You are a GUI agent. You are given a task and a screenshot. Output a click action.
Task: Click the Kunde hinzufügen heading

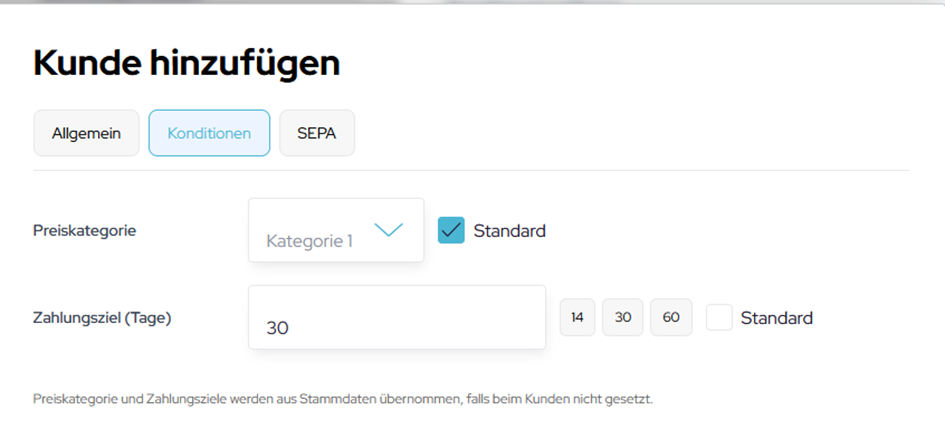(x=187, y=63)
